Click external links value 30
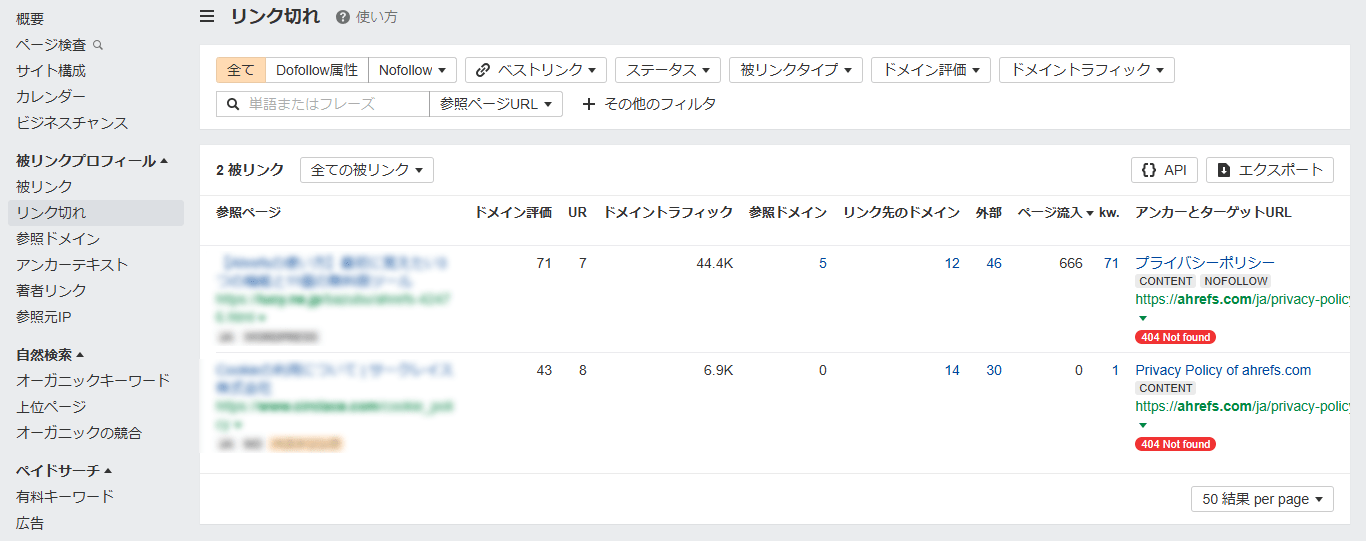 [994, 370]
